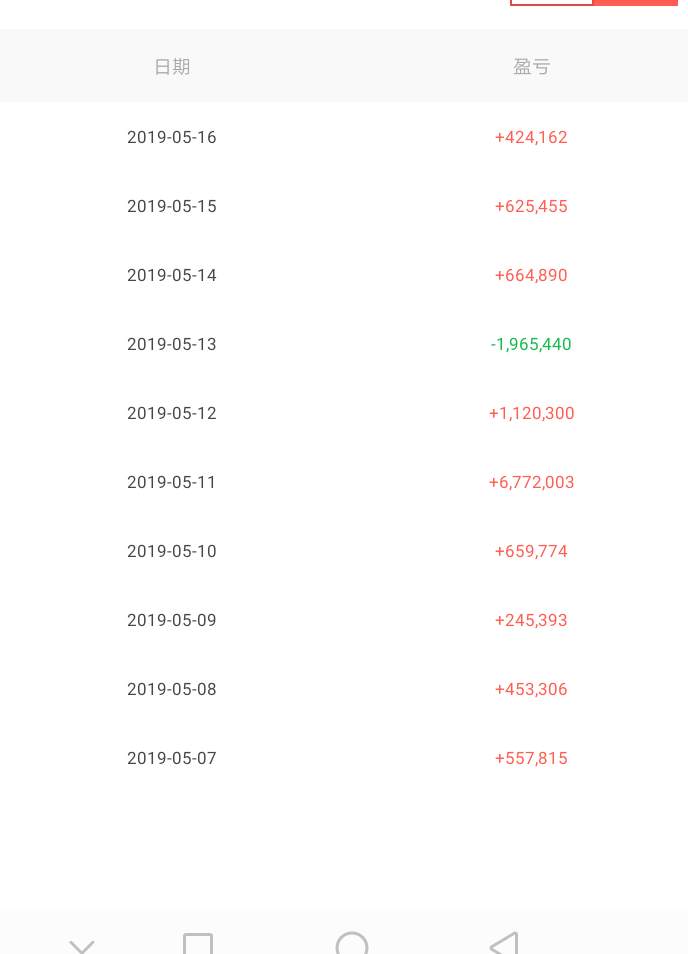Select the 2019-05-08 date entry
Viewport: 688px width, 954px height.
coord(172,689)
